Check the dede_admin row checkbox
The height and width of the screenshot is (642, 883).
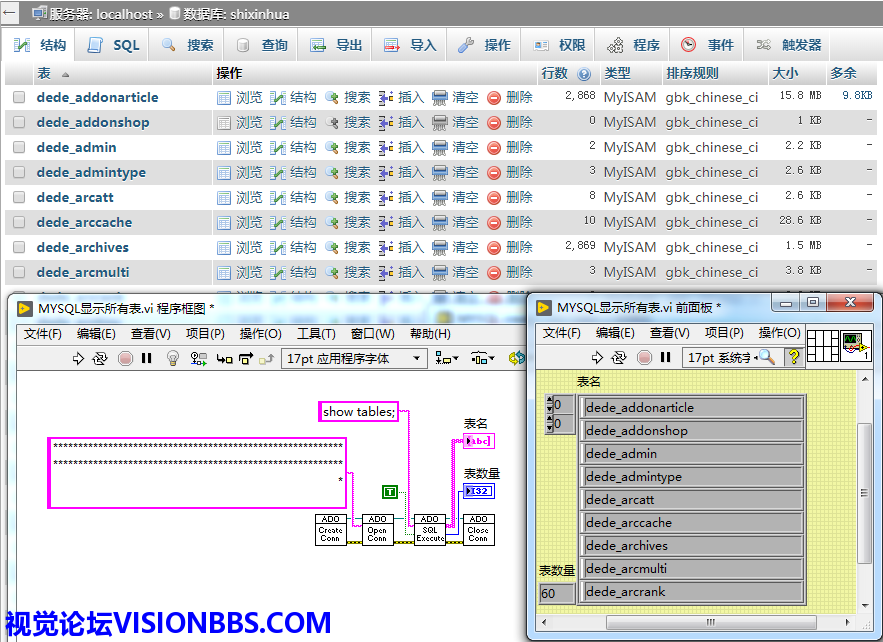point(19,147)
